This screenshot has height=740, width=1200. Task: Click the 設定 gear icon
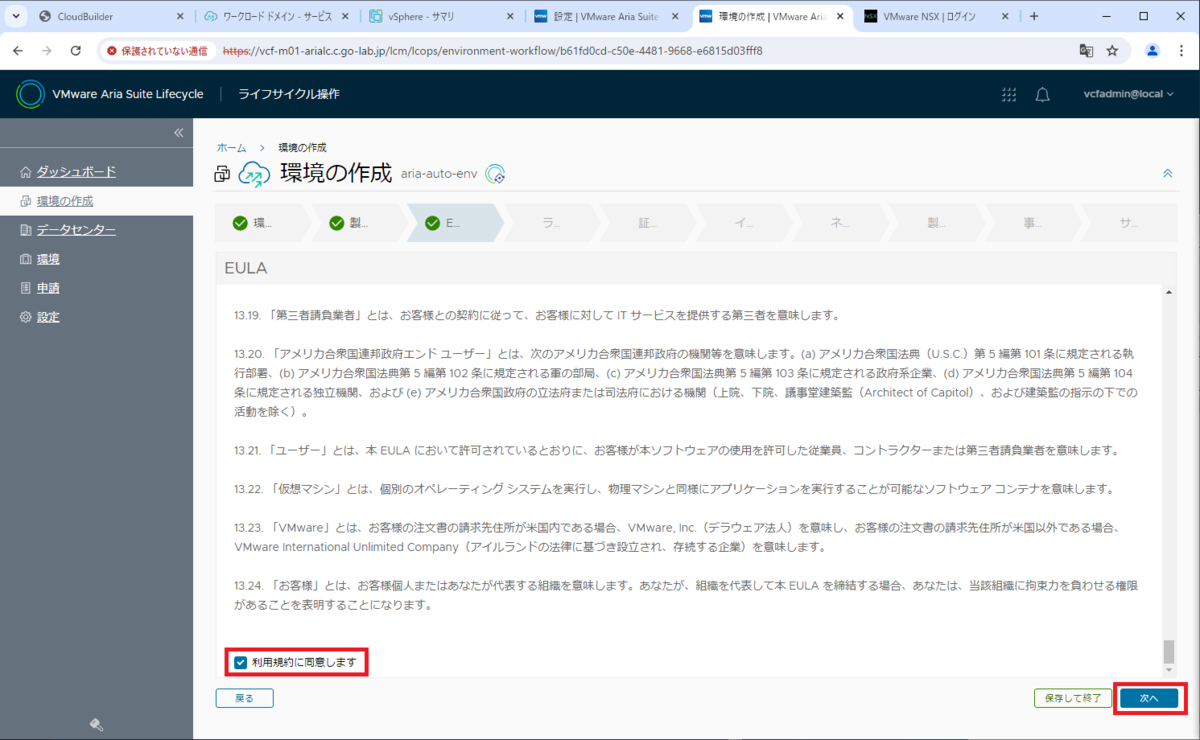click(26, 317)
